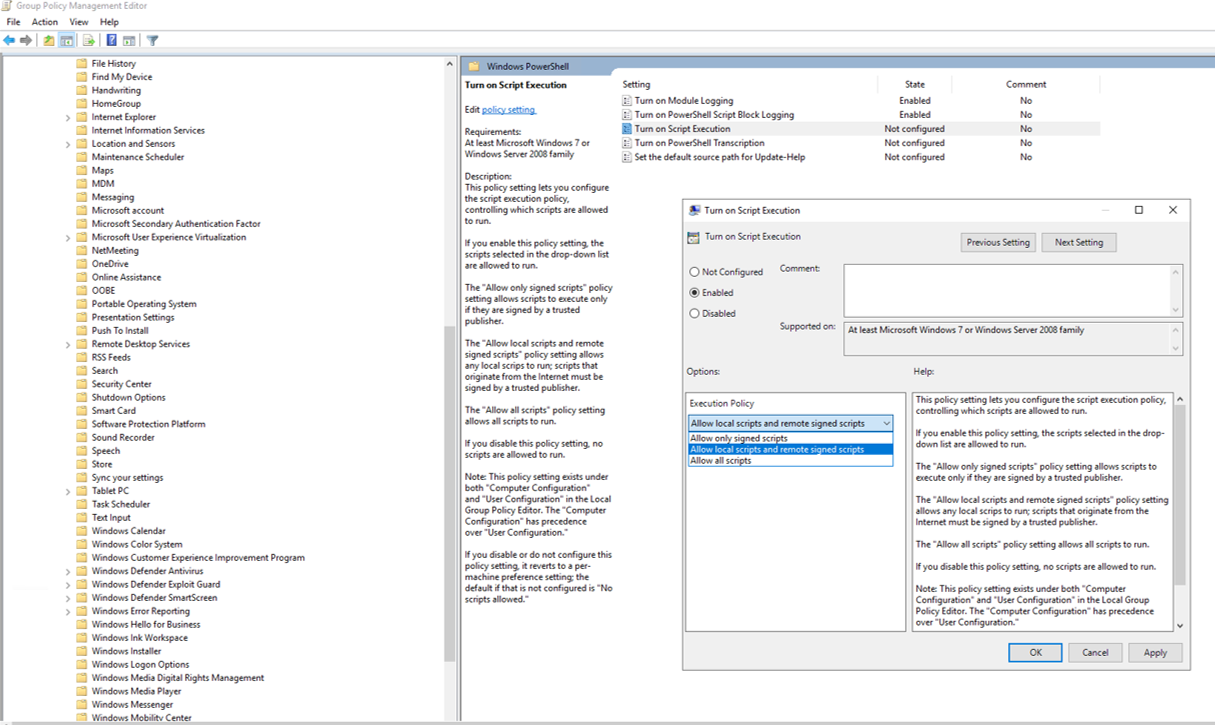This screenshot has width=1215, height=725.
Task: Expand the Windows Defender Exploit Guard node
Action: [x=68, y=585]
